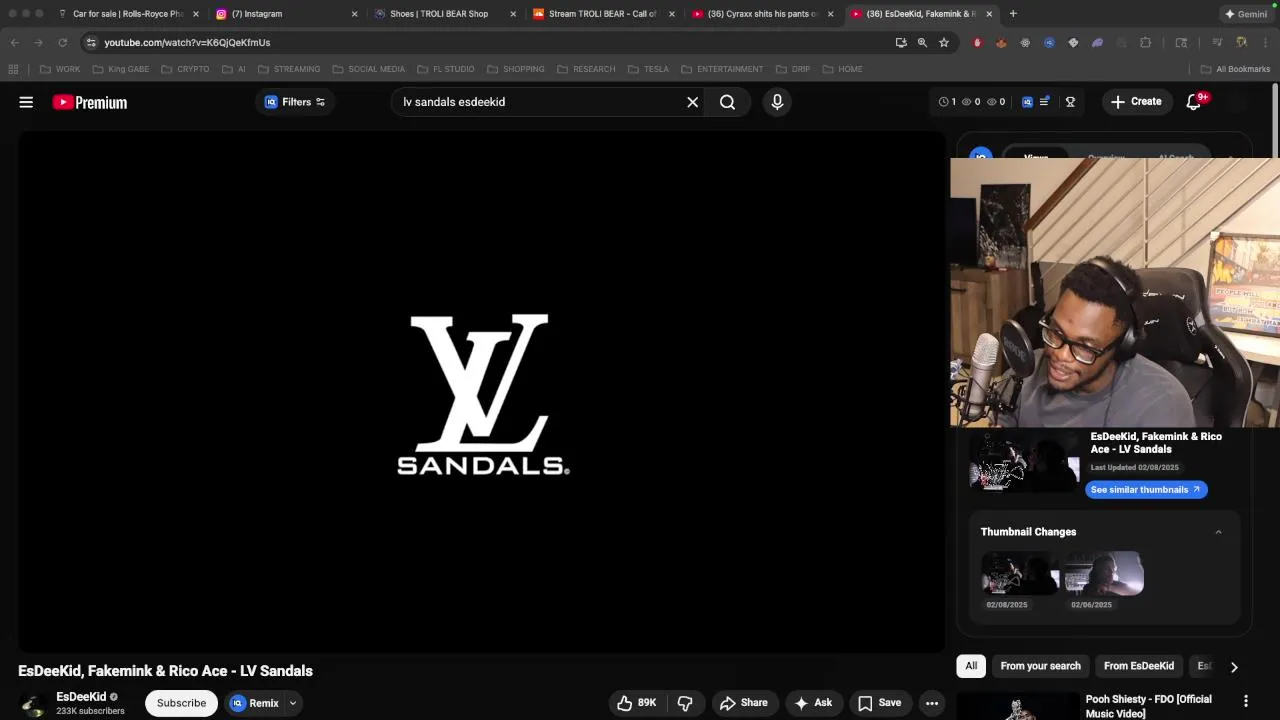Install app icon in address bar

901,43
